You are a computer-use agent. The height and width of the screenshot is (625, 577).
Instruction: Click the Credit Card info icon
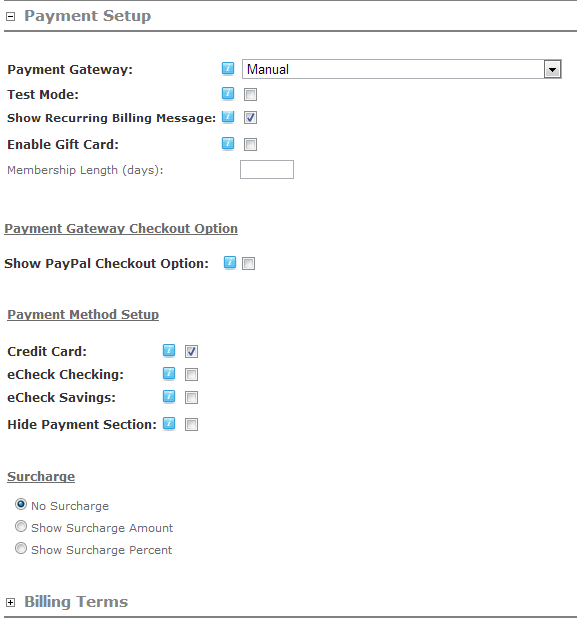pos(169,350)
